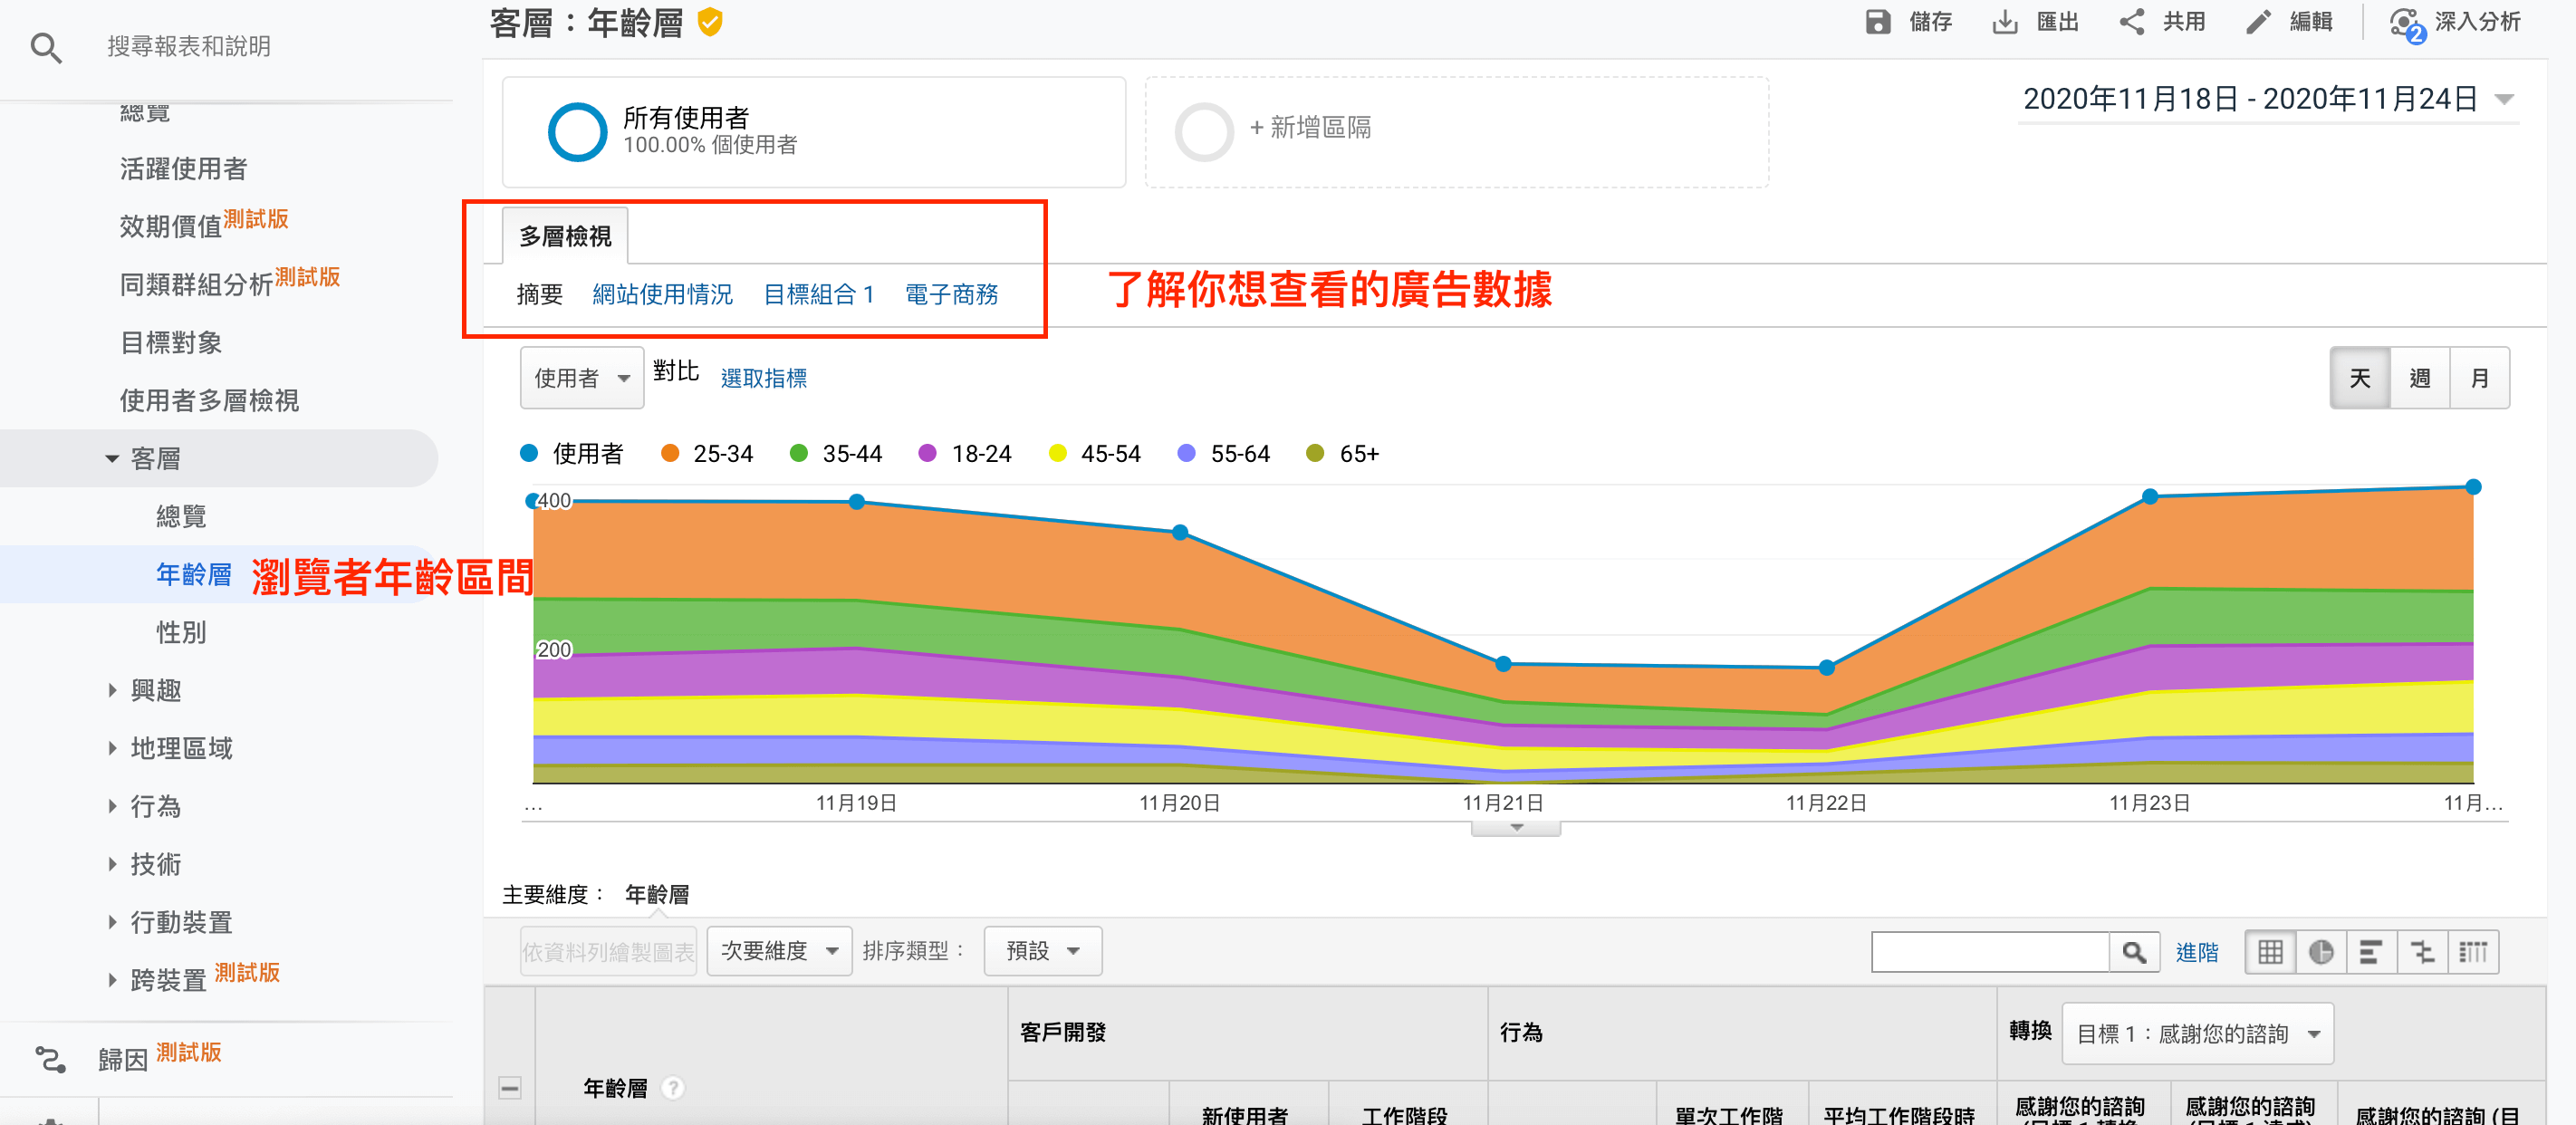The height and width of the screenshot is (1125, 2576).
Task: Select 年齡層 in sidebar
Action: coord(193,574)
